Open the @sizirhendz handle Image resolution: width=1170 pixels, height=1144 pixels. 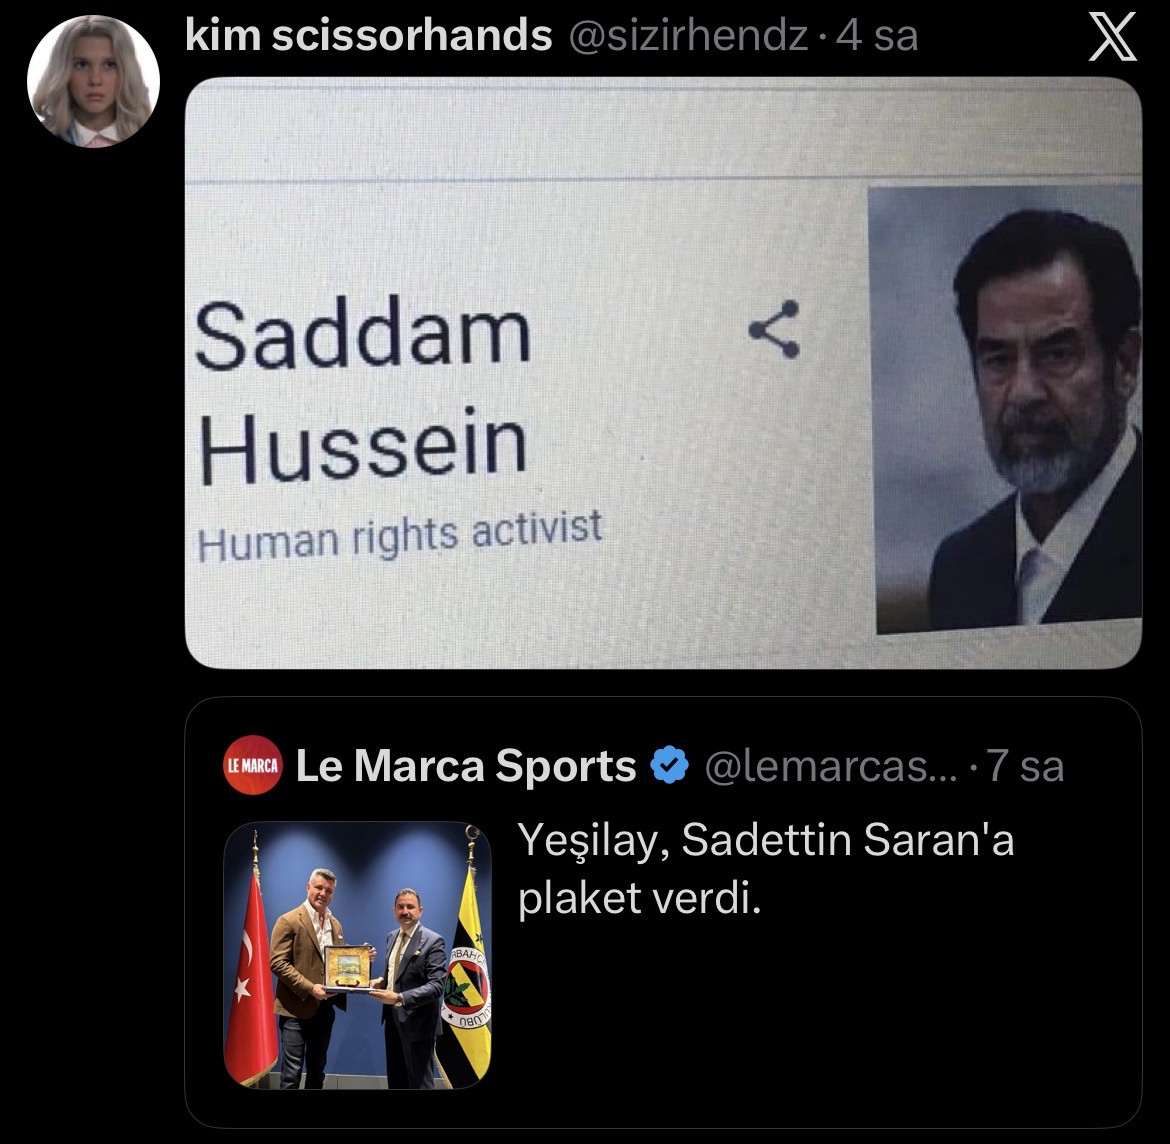(x=689, y=36)
